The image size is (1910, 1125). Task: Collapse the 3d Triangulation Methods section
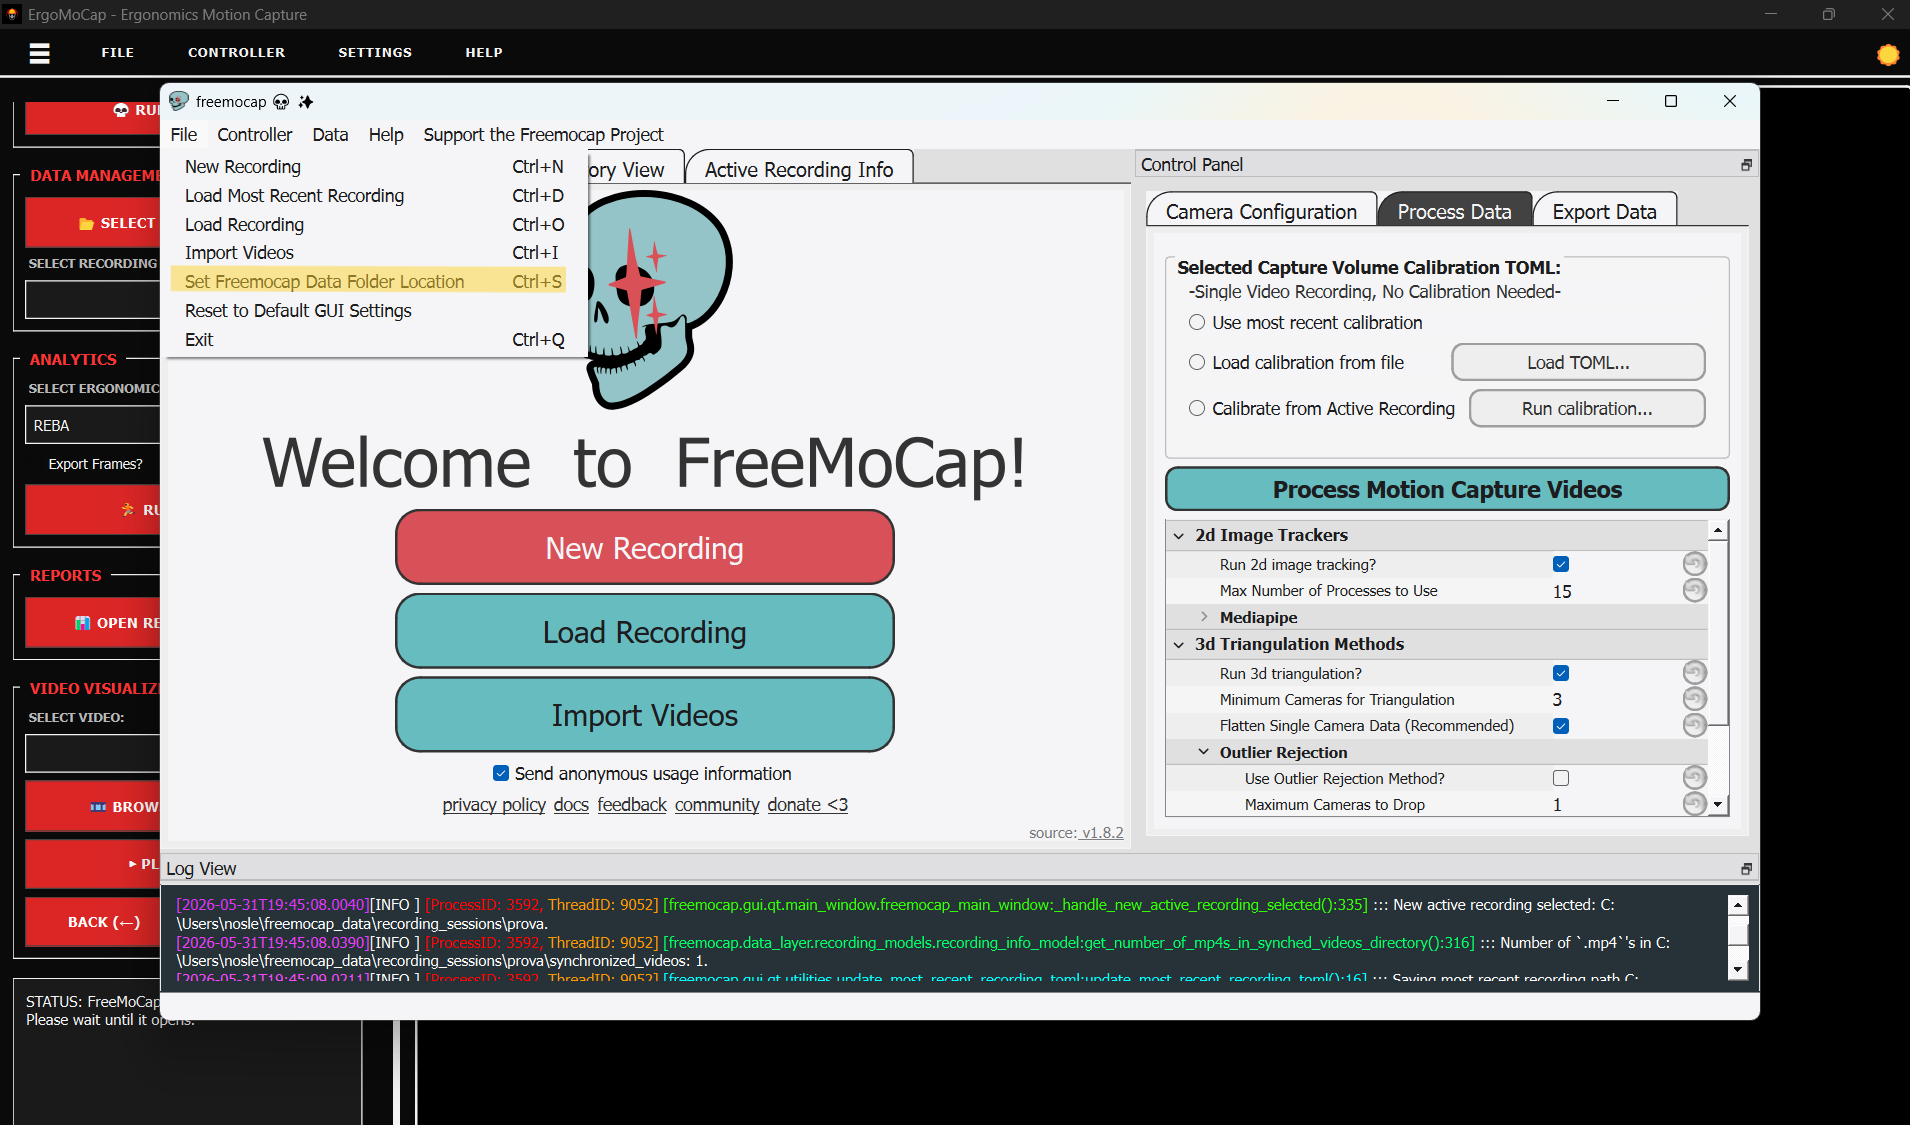(1179, 645)
